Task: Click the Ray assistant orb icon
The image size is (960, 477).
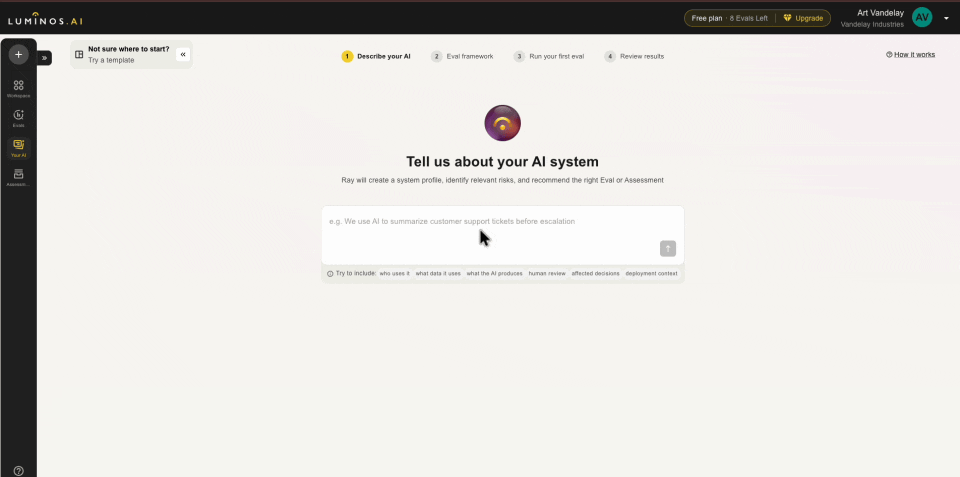Action: click(x=502, y=123)
